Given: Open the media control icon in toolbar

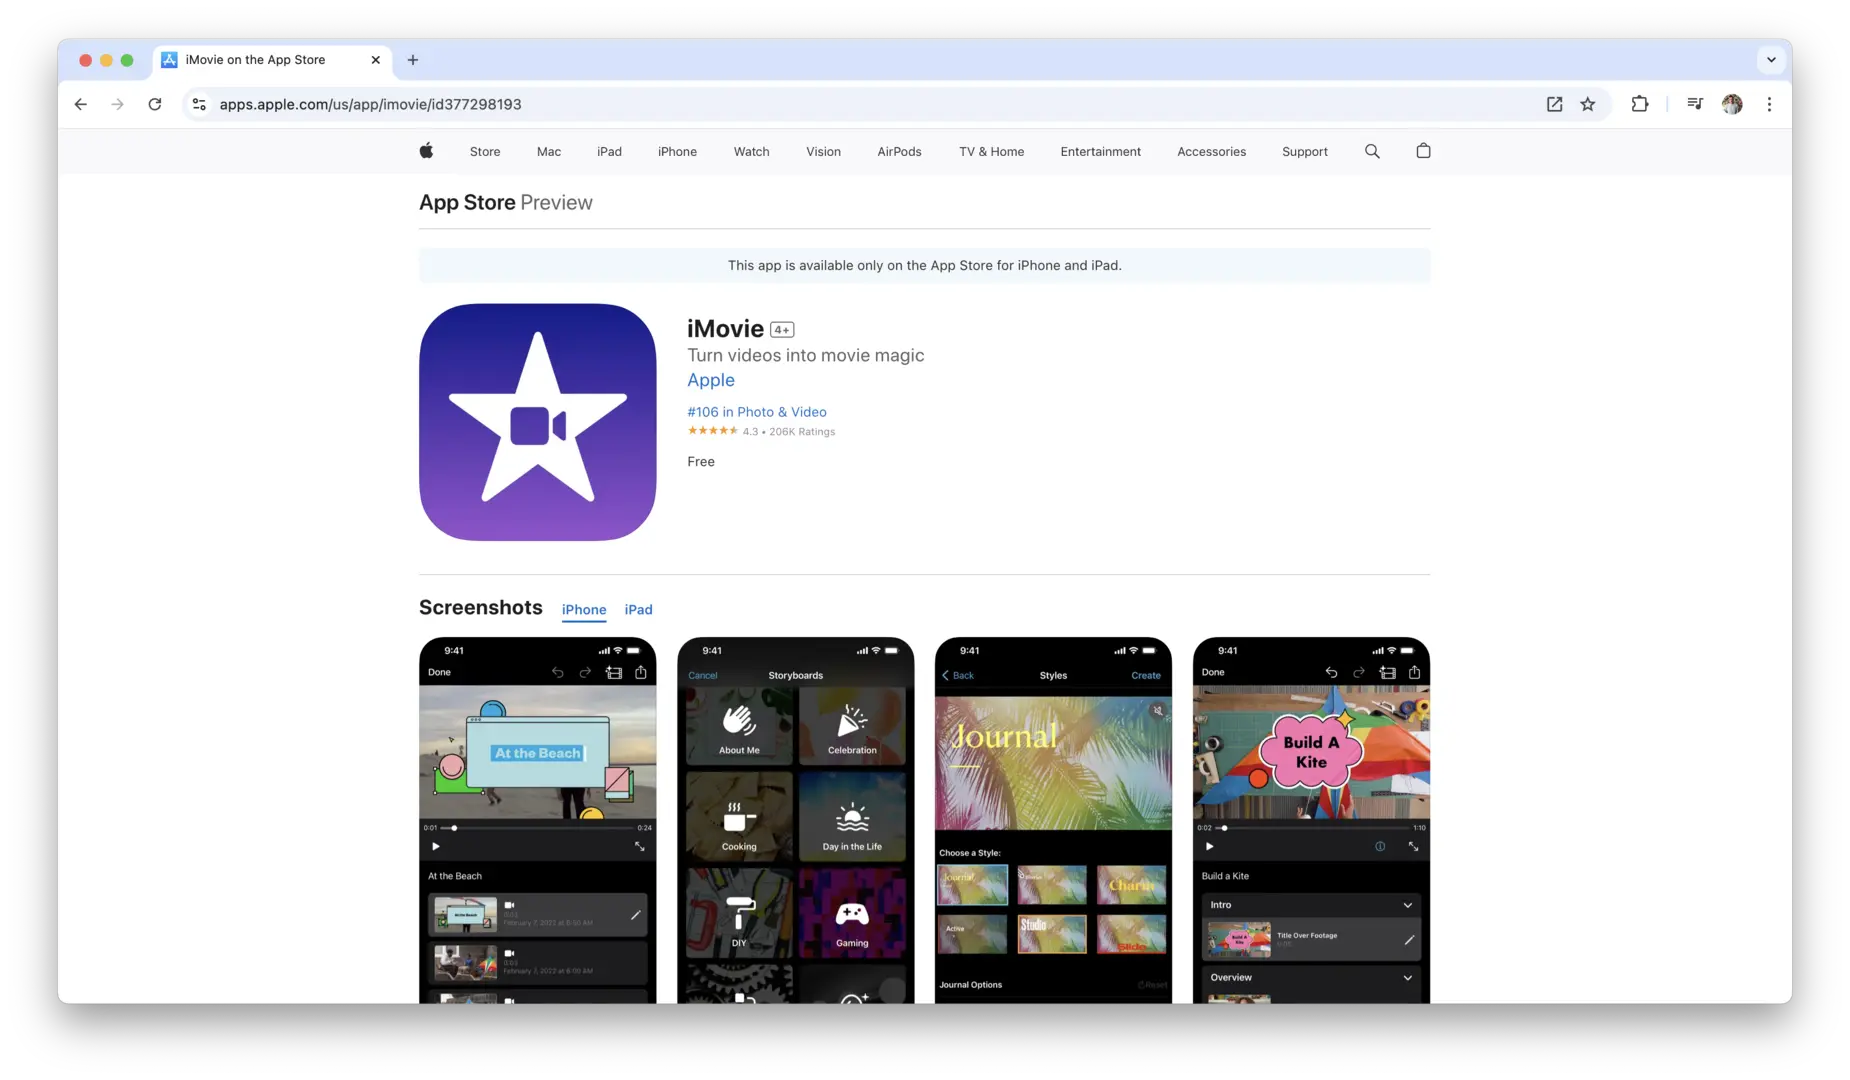Looking at the screenshot, I should pyautogui.click(x=1695, y=104).
